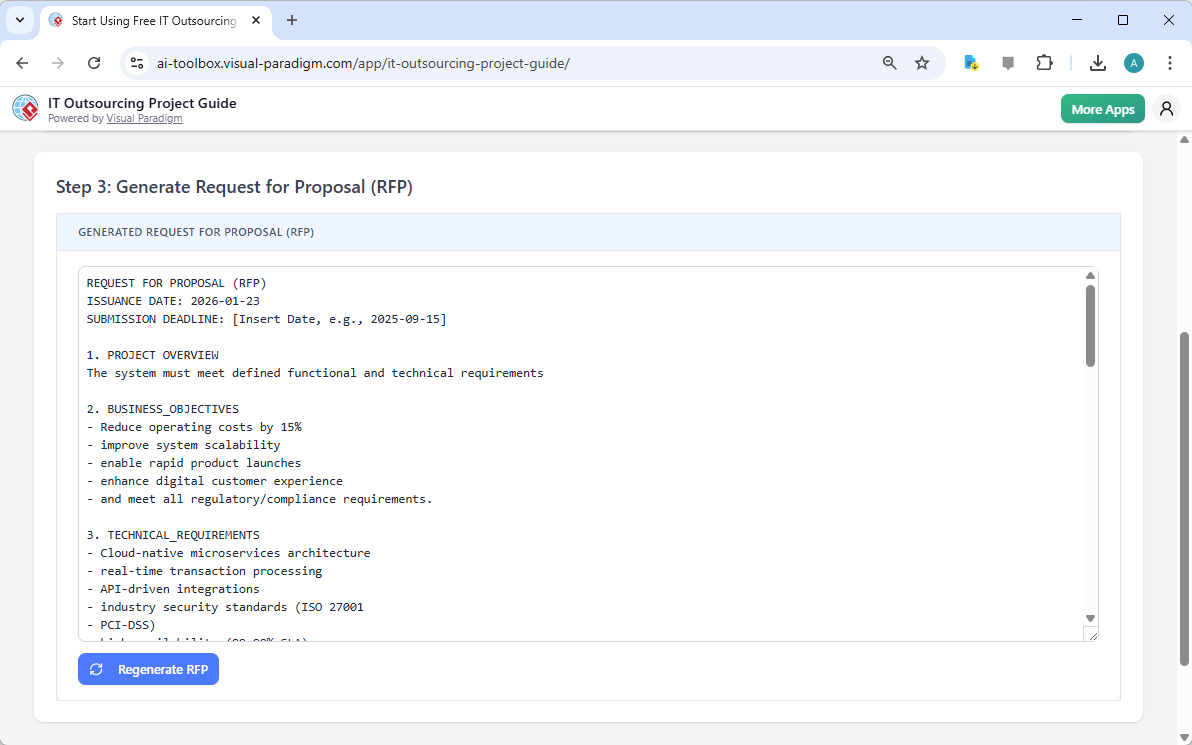The height and width of the screenshot is (745, 1192).
Task: Click the zoom magnifier icon in address bar
Action: [x=888, y=62]
